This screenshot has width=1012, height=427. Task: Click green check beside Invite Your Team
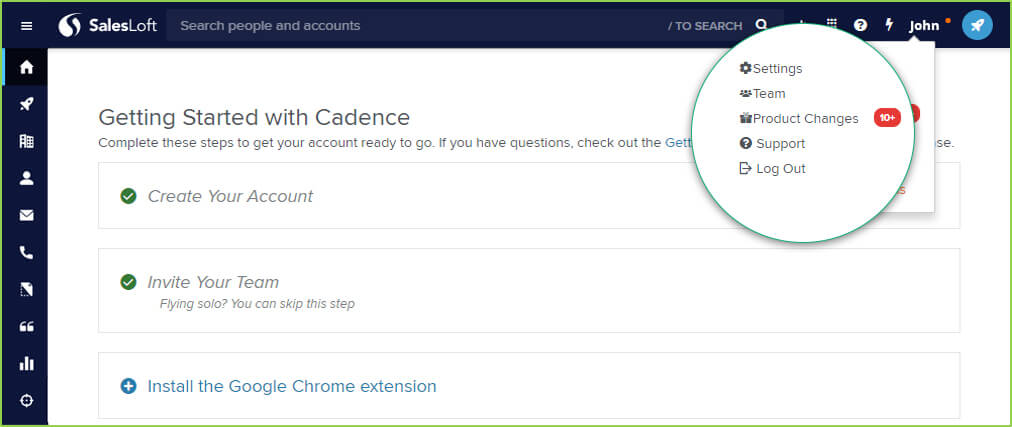pyautogui.click(x=128, y=282)
